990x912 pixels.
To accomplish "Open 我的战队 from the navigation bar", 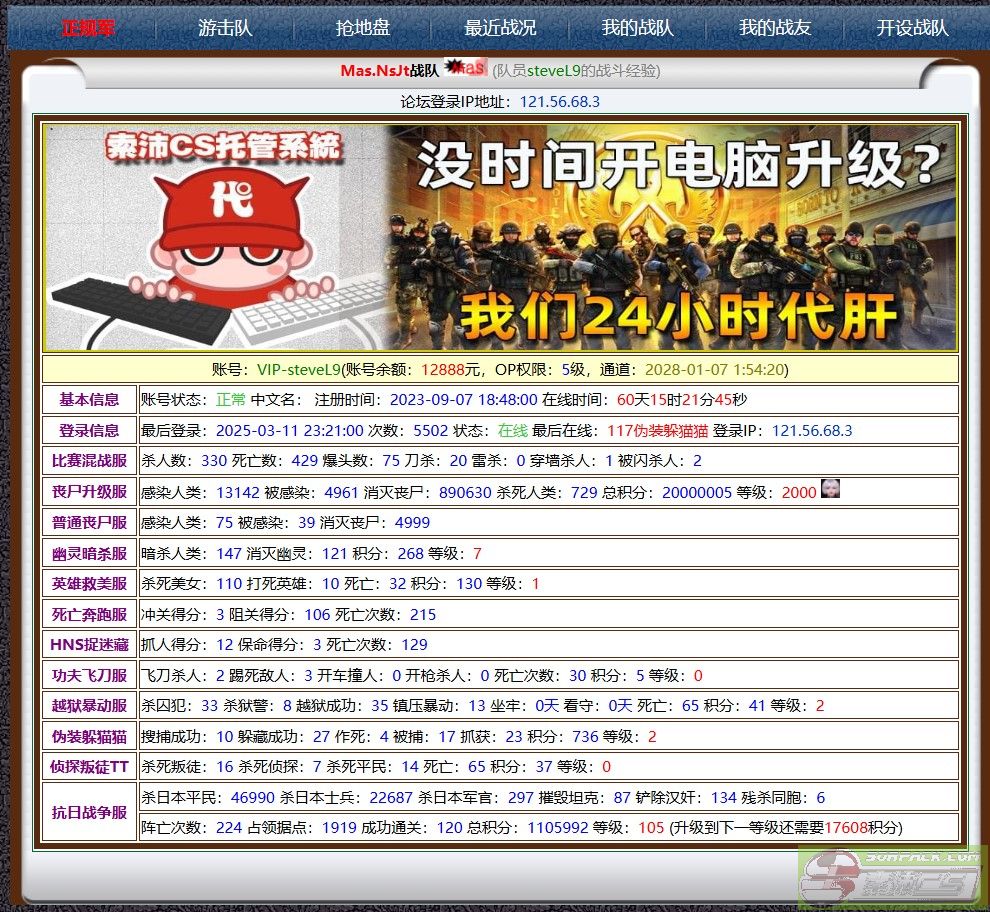I will tap(637, 28).
